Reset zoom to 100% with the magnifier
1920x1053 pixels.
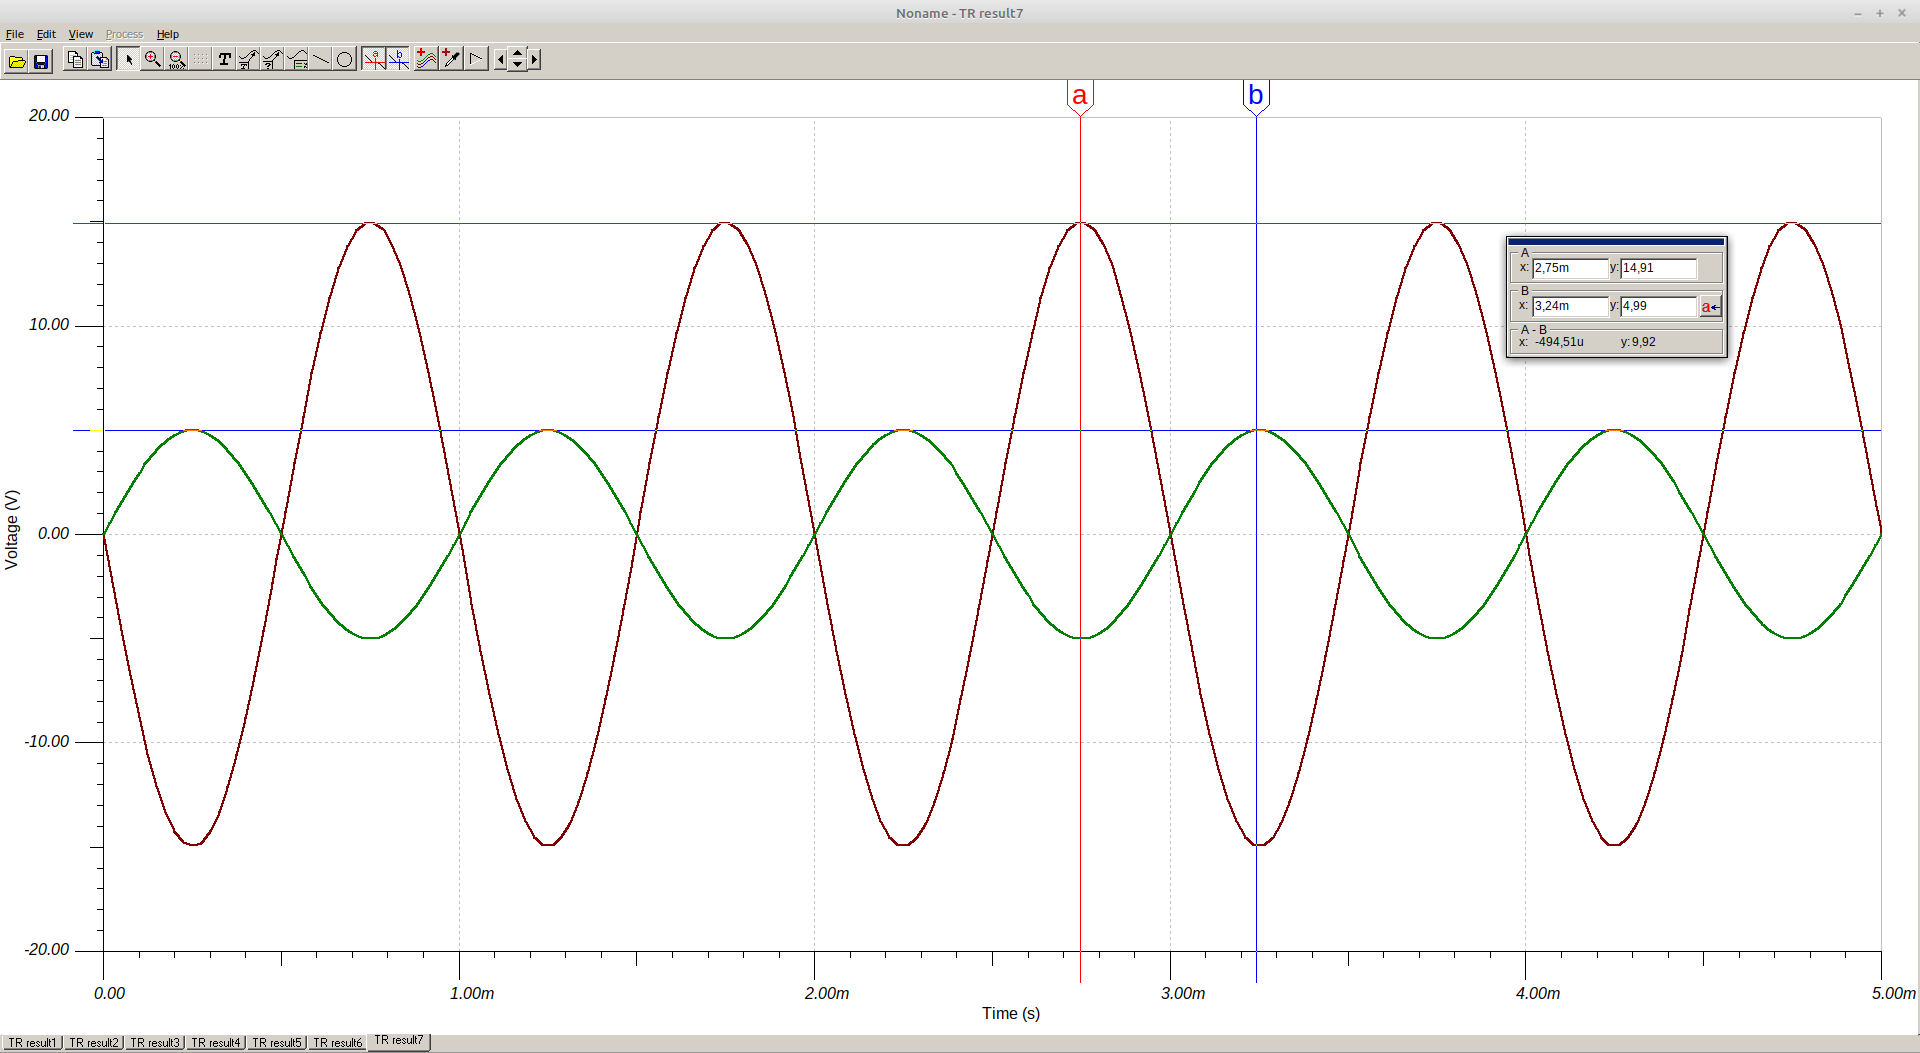[177, 60]
